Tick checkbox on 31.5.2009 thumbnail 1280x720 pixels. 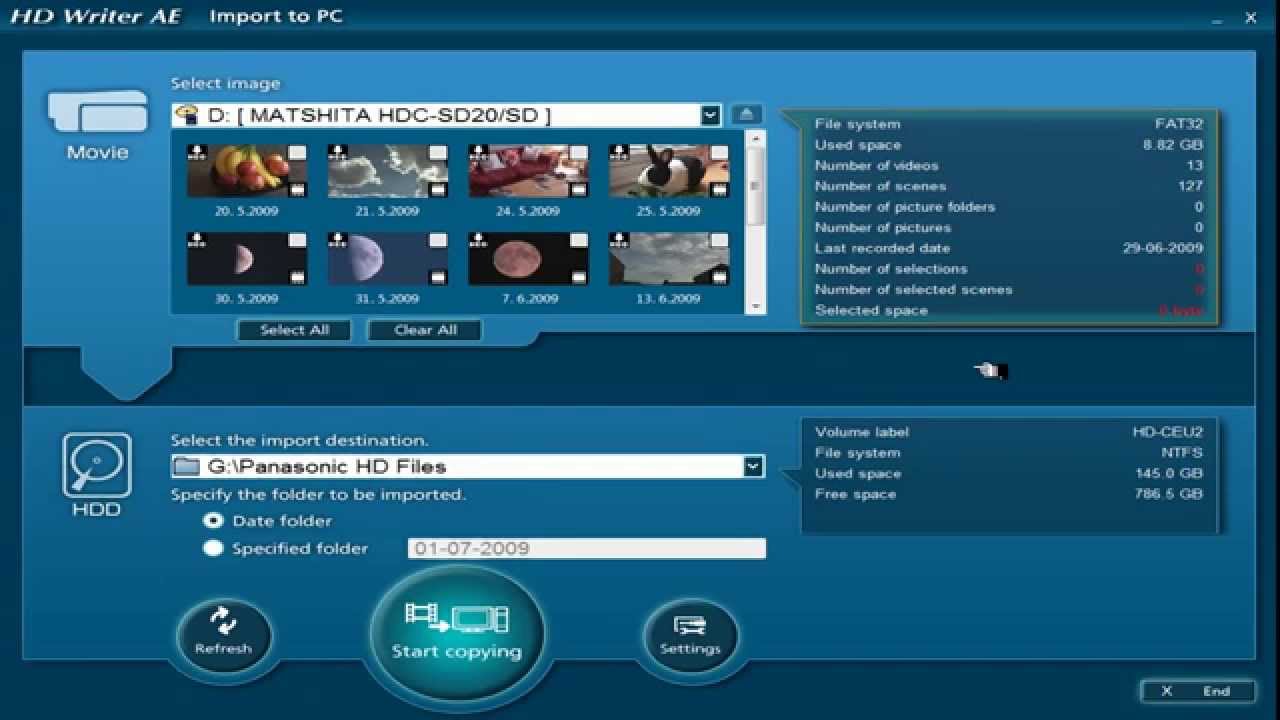point(438,240)
